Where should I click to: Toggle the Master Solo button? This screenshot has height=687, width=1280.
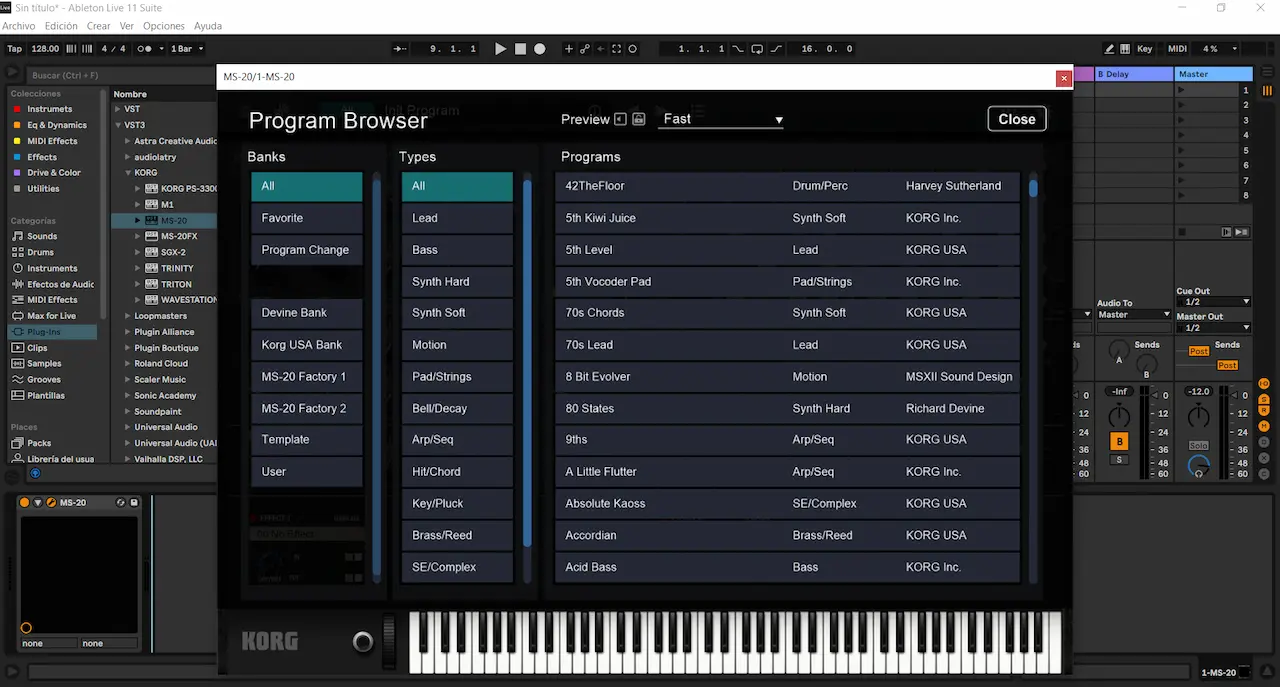coord(1198,445)
